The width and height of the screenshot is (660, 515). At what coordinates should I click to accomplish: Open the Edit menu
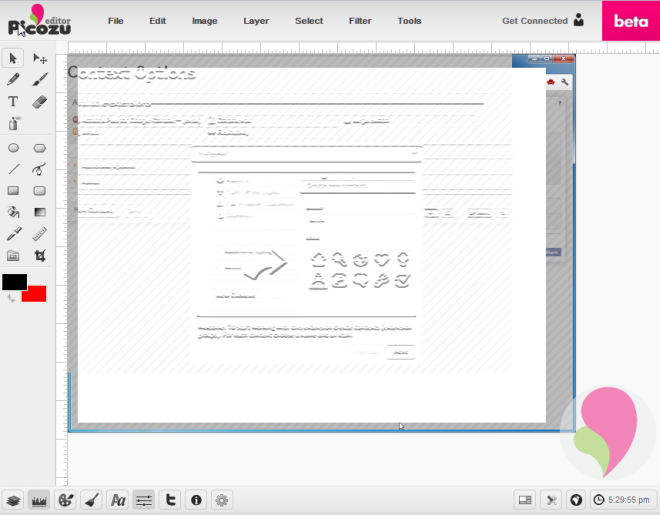(x=157, y=21)
